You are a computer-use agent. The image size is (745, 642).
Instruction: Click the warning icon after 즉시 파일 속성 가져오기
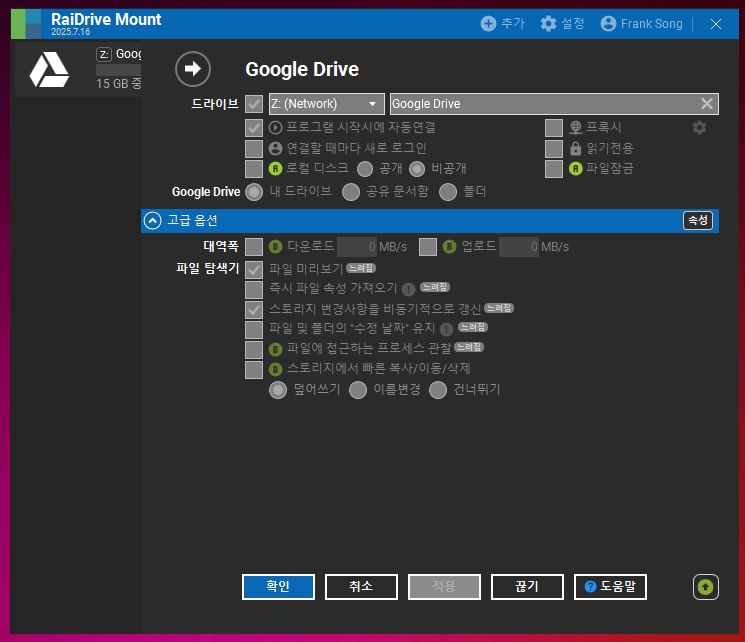[x=408, y=289]
